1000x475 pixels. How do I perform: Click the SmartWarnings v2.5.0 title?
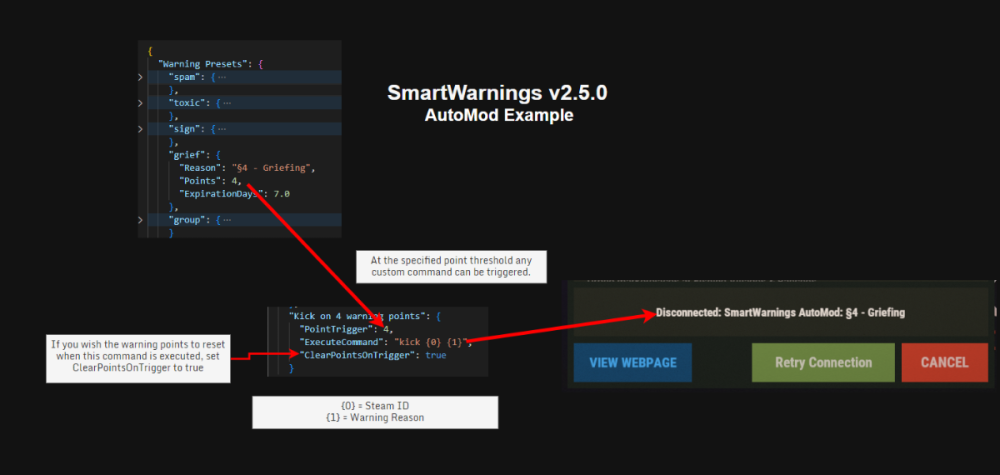tap(497, 93)
